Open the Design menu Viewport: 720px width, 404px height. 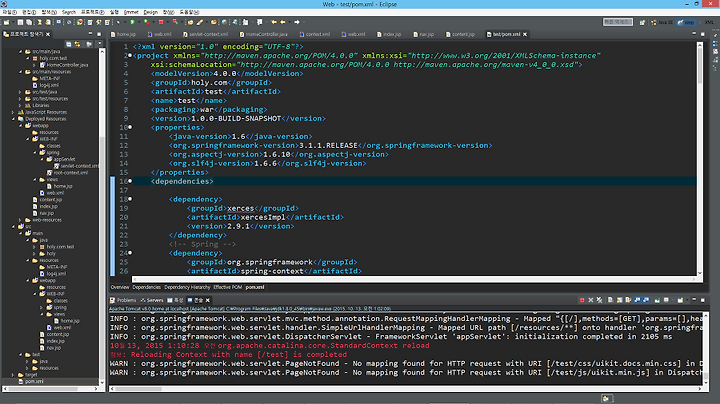coord(150,12)
